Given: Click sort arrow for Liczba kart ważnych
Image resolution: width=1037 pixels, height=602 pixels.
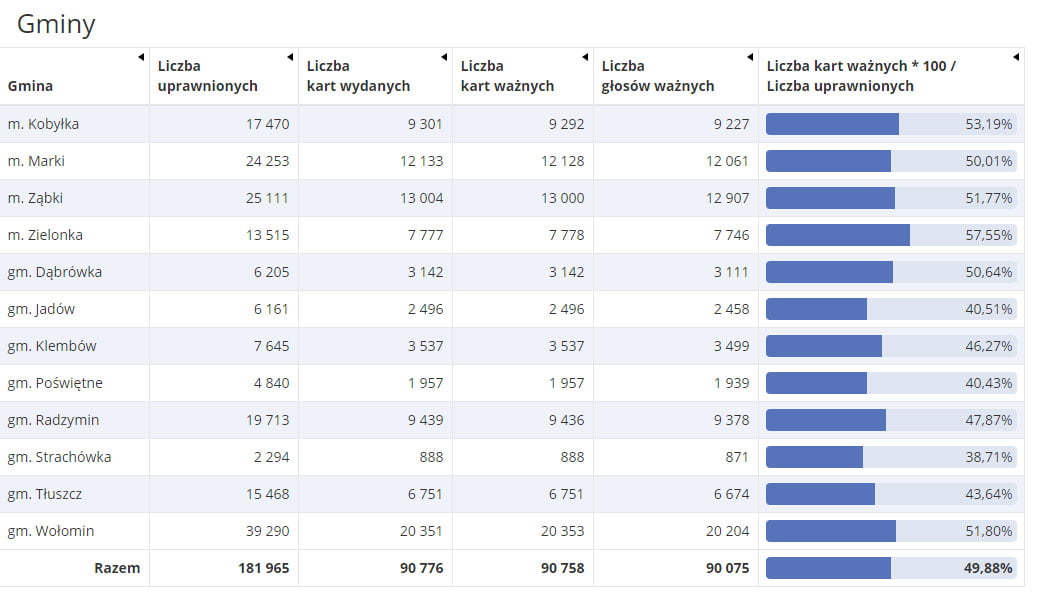Looking at the screenshot, I should pos(585,57).
